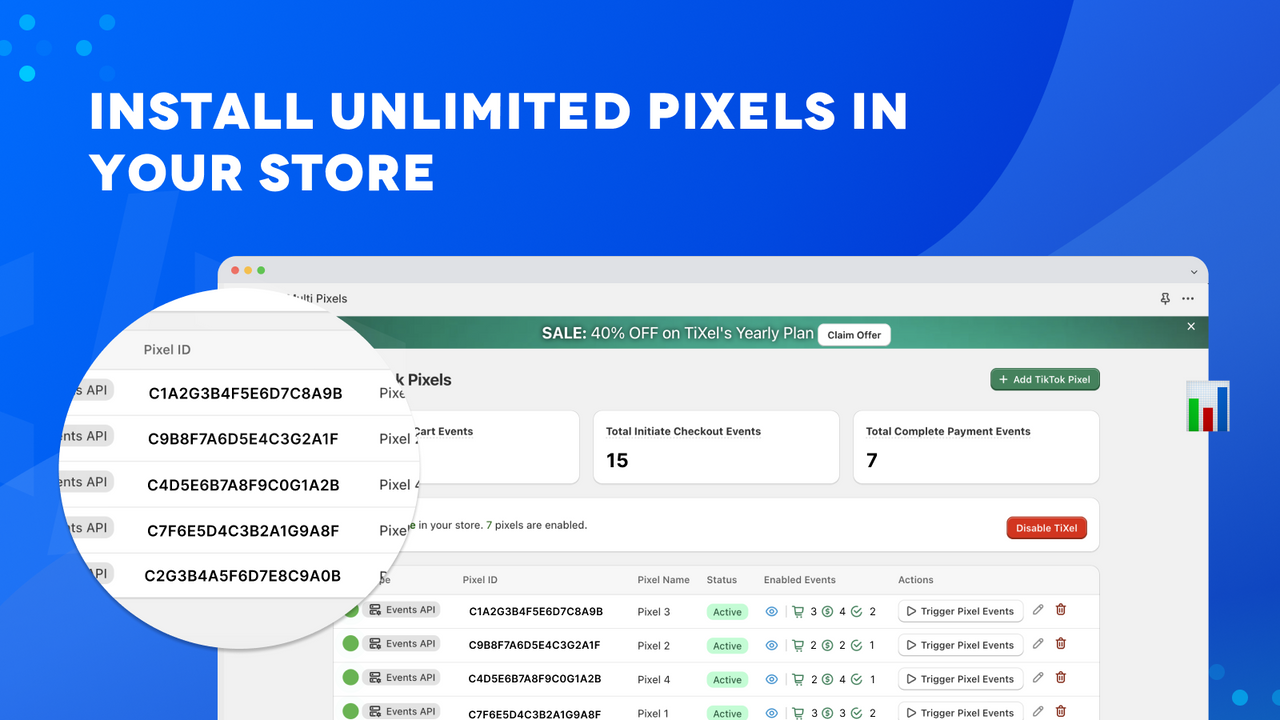
Task: Click the Events API badge in Pixel 4 row
Action: 401,678
